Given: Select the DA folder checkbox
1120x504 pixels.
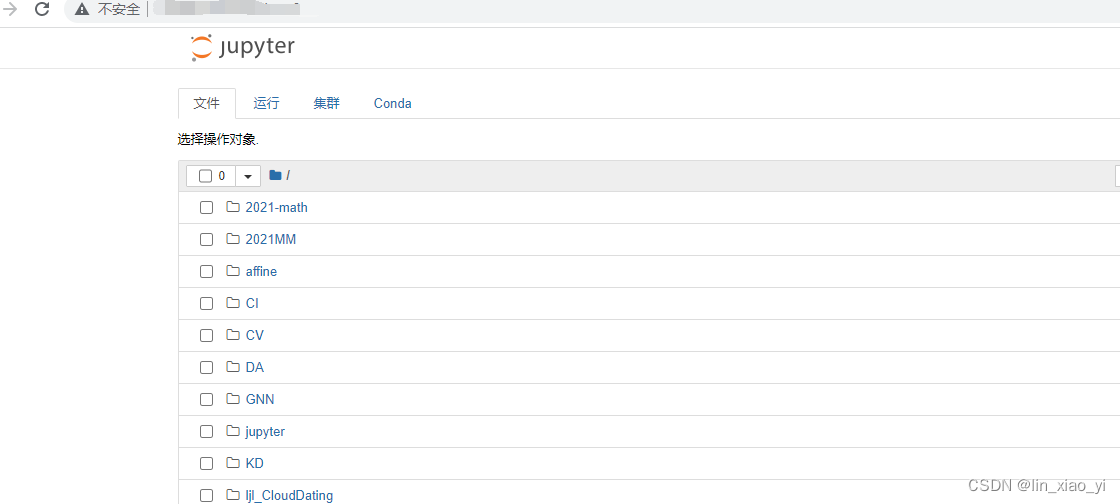Looking at the screenshot, I should pyautogui.click(x=206, y=368).
